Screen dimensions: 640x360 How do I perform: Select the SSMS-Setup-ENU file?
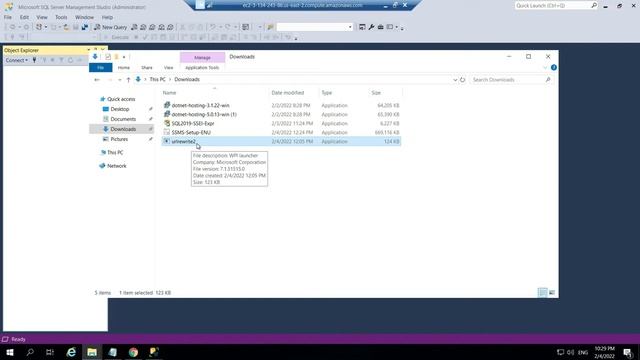pyautogui.click(x=191, y=132)
